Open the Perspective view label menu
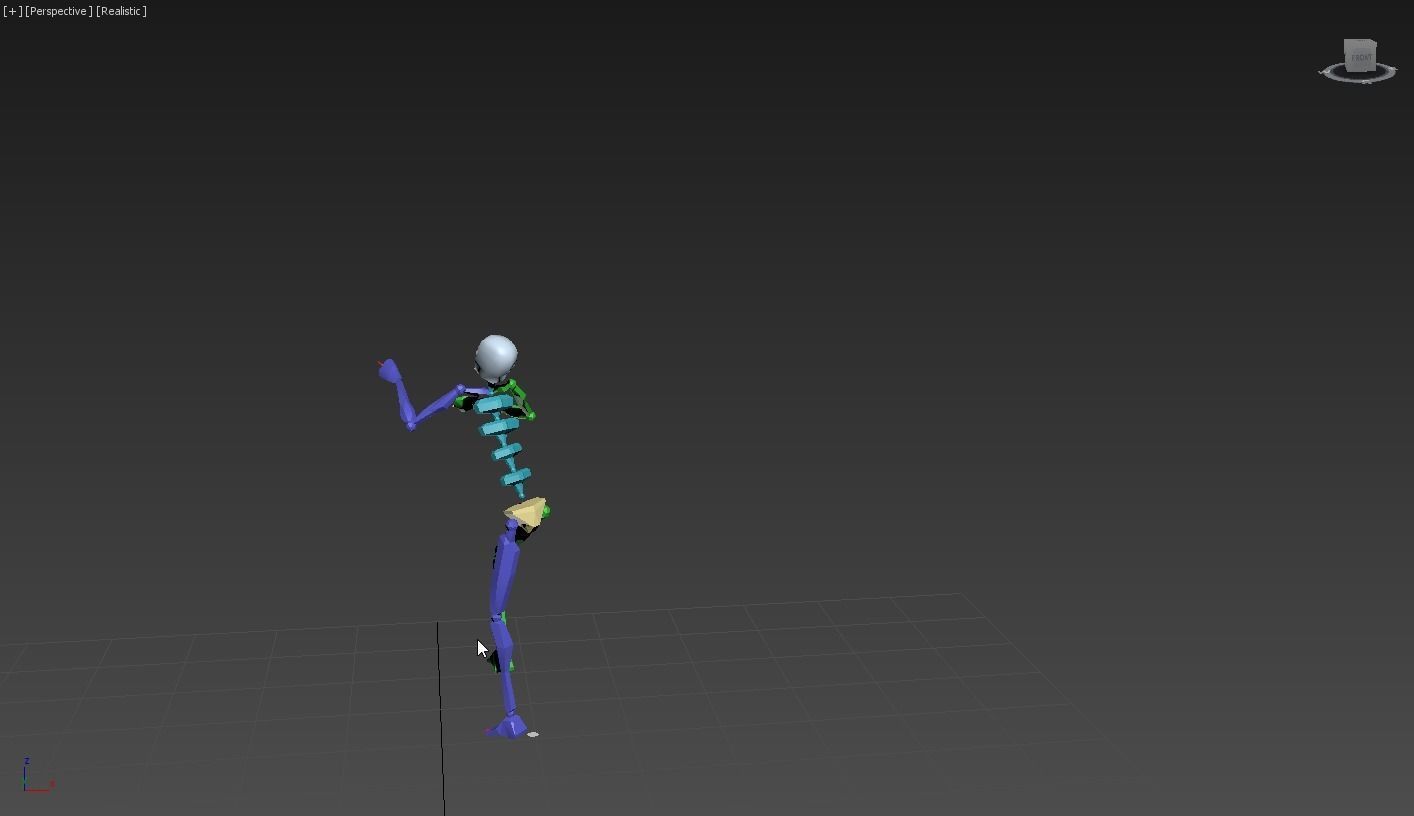 click(58, 11)
